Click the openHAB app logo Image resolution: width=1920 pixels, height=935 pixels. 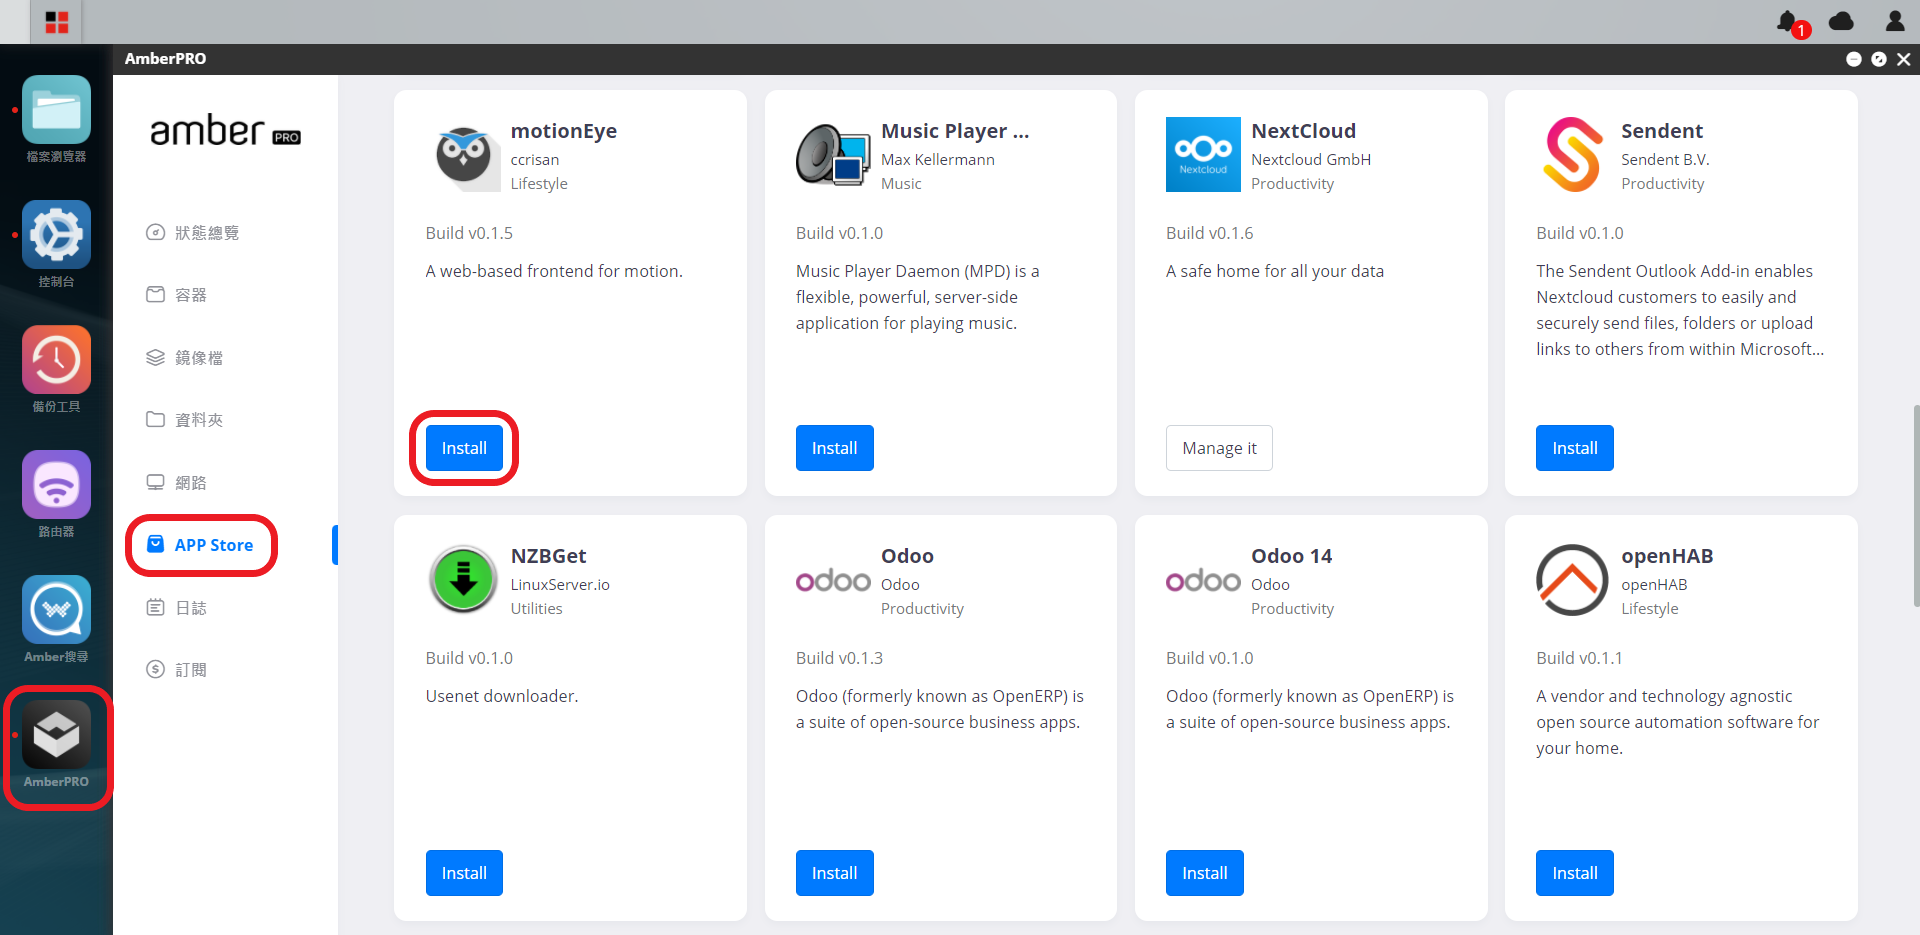[1572, 580]
